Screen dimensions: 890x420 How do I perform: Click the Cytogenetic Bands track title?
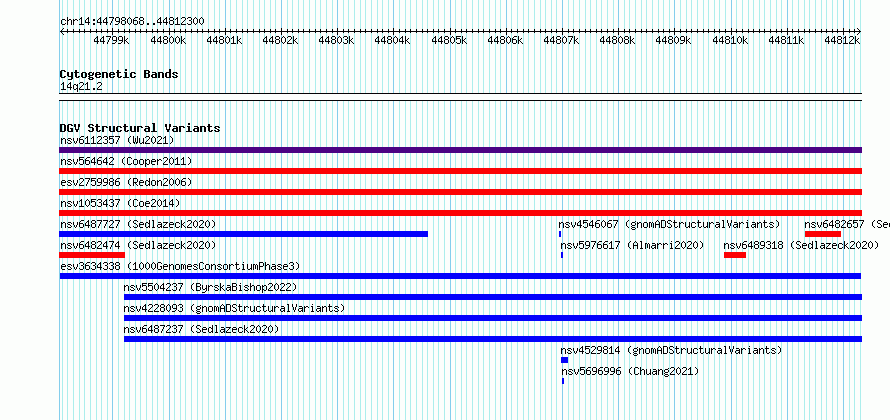(119, 74)
